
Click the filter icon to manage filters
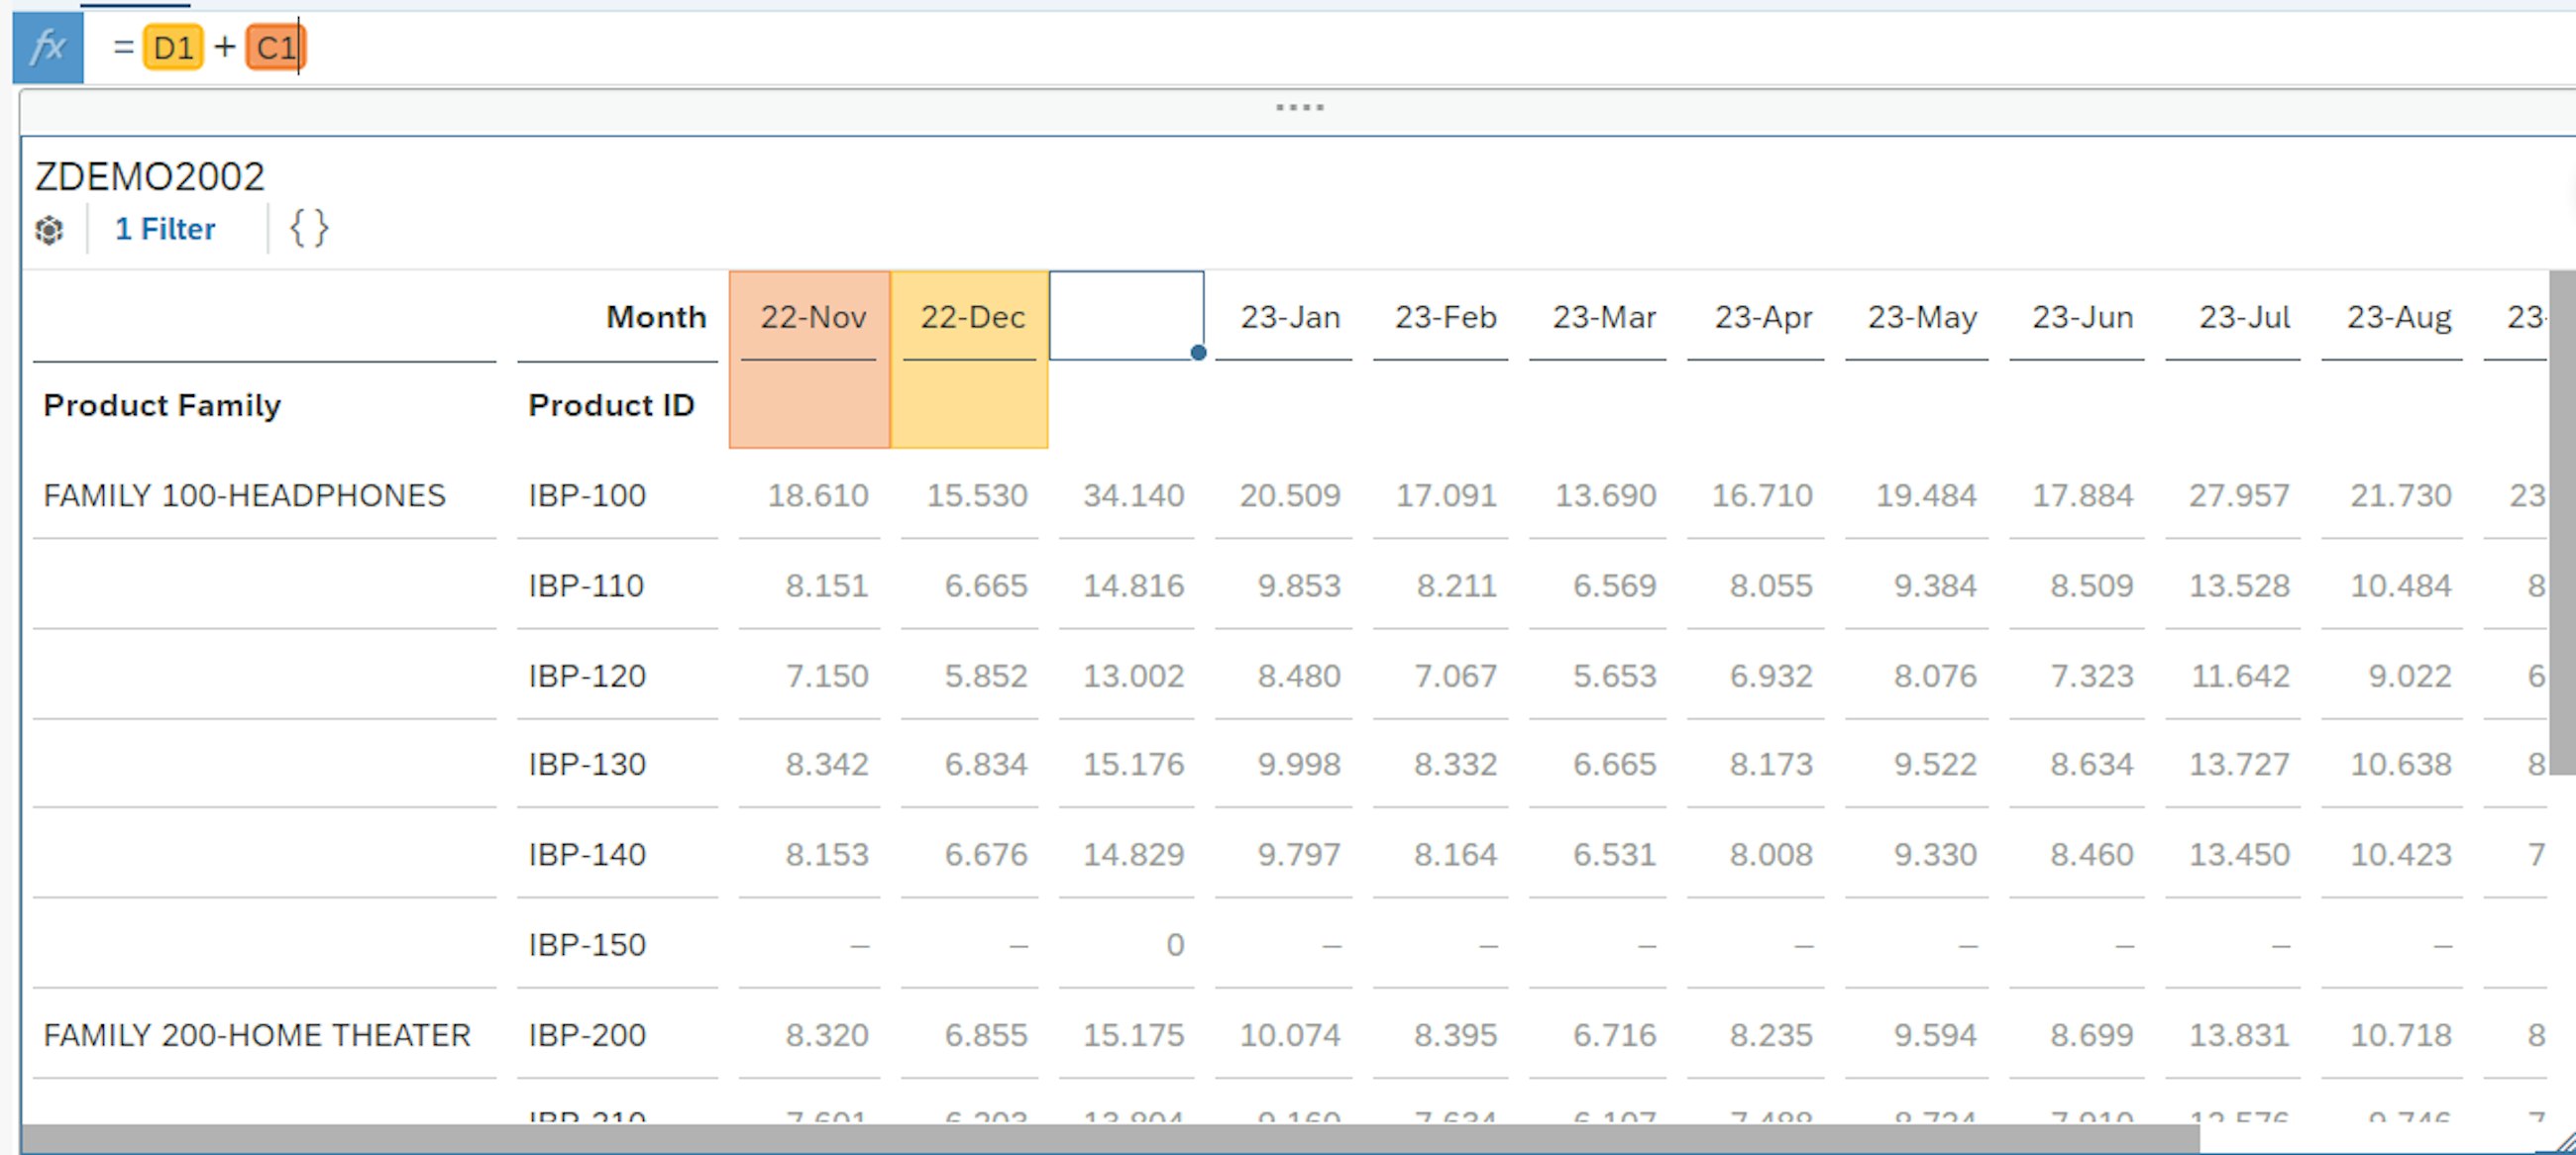point(161,229)
